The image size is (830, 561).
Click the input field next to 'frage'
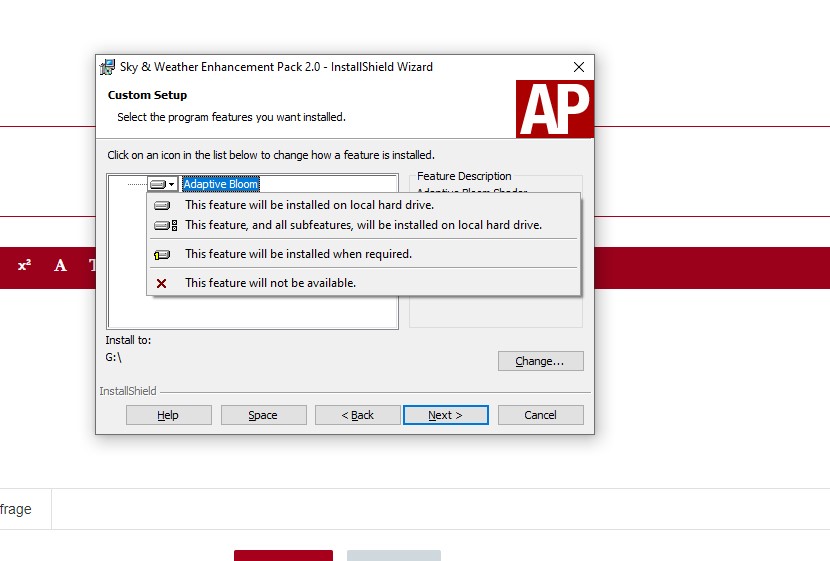coord(440,509)
